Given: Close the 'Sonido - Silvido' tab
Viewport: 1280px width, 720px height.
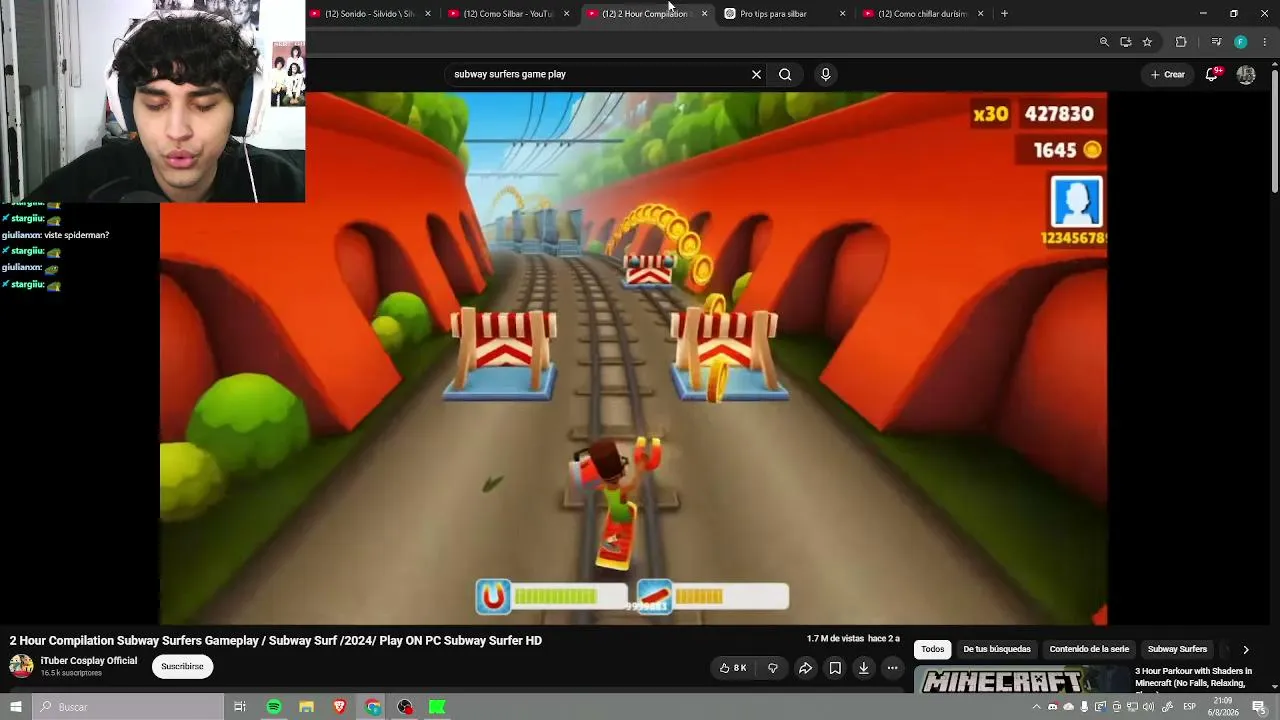Looking at the screenshot, I should coord(428,14).
